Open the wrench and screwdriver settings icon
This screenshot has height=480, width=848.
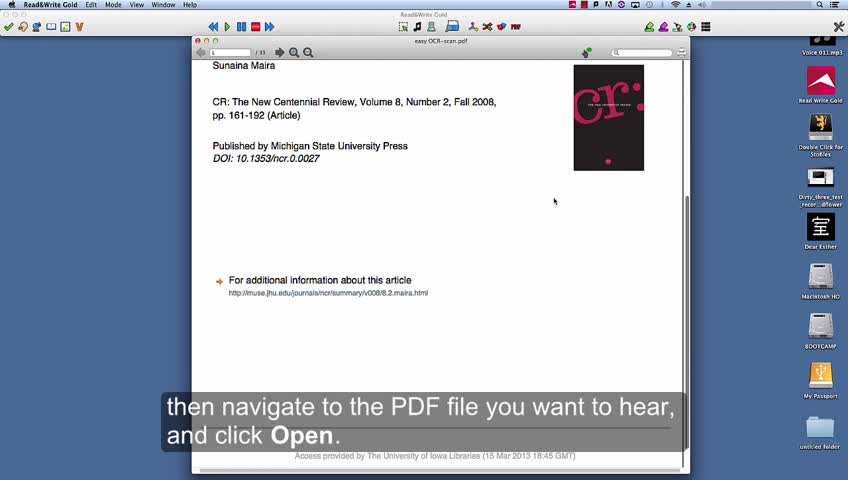click(487, 26)
